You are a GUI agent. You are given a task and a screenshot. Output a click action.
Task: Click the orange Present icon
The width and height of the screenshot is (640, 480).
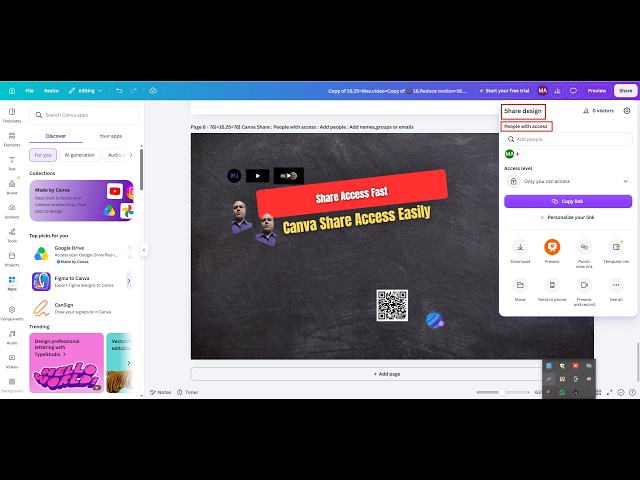click(552, 247)
